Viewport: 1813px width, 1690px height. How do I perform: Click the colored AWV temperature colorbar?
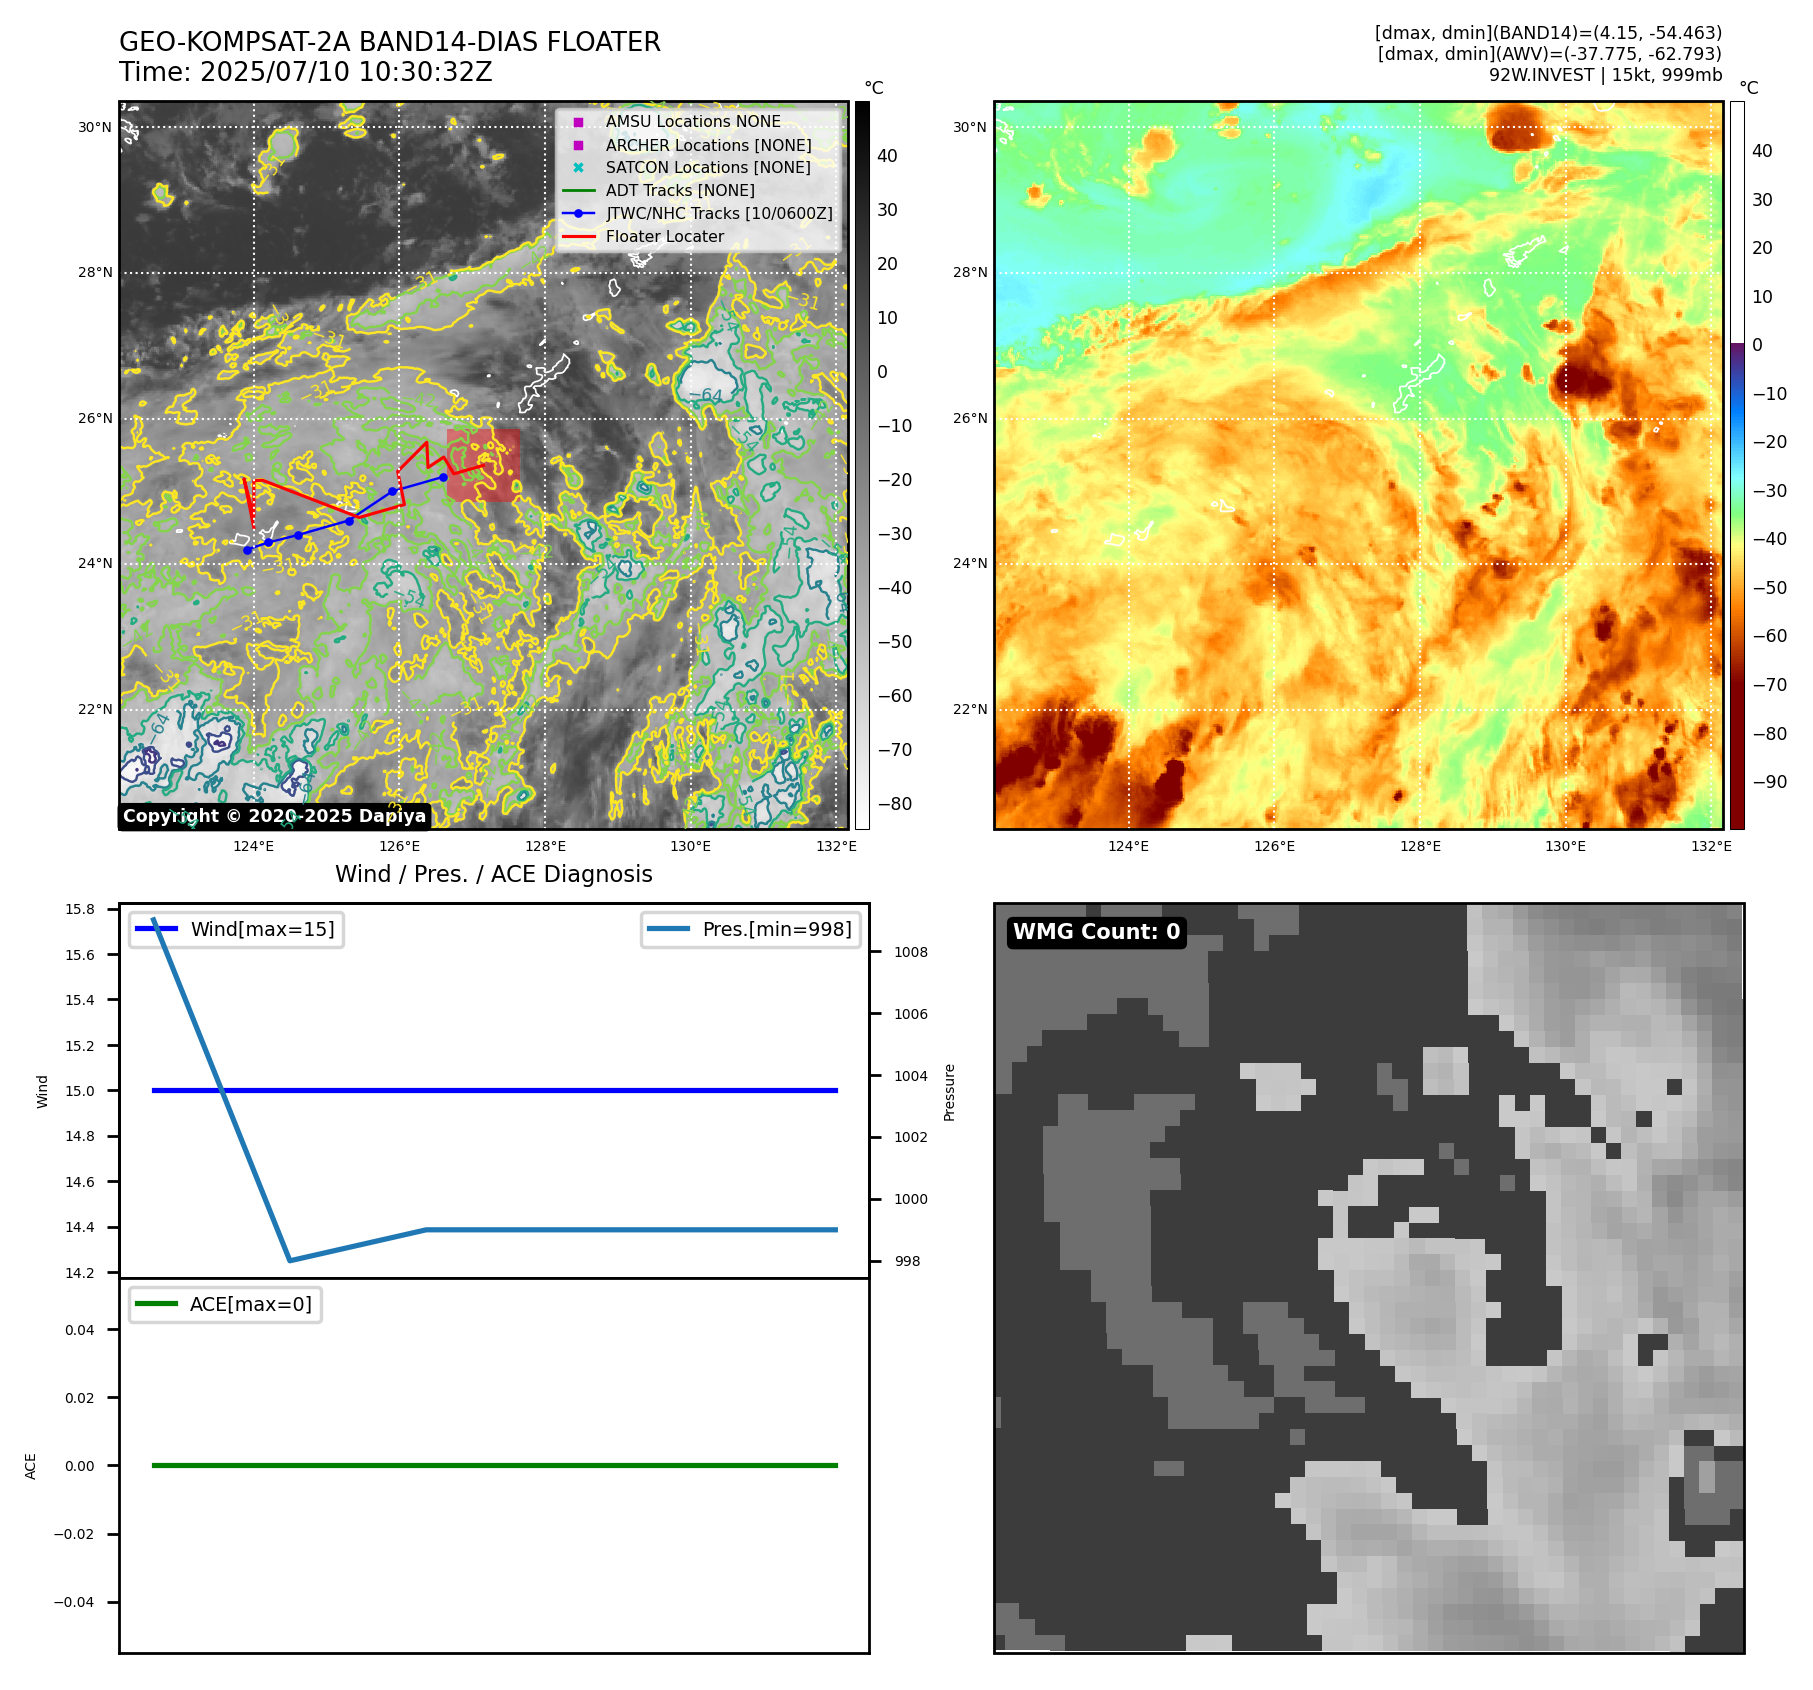click(x=1737, y=465)
